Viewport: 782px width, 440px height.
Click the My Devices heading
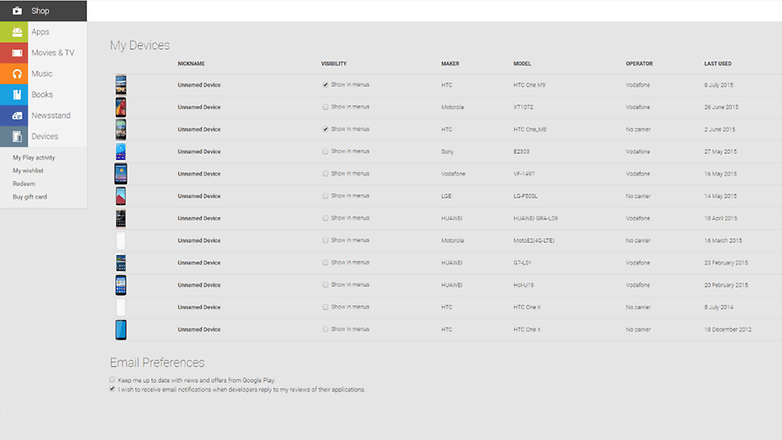click(x=140, y=45)
